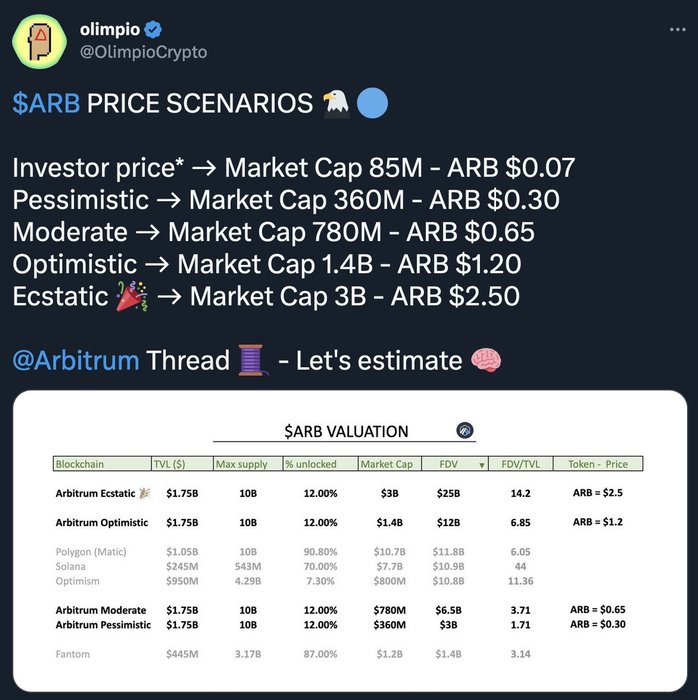Open the @OlimpioCrypto handle
This screenshot has height=700, width=698.
[x=143, y=52]
